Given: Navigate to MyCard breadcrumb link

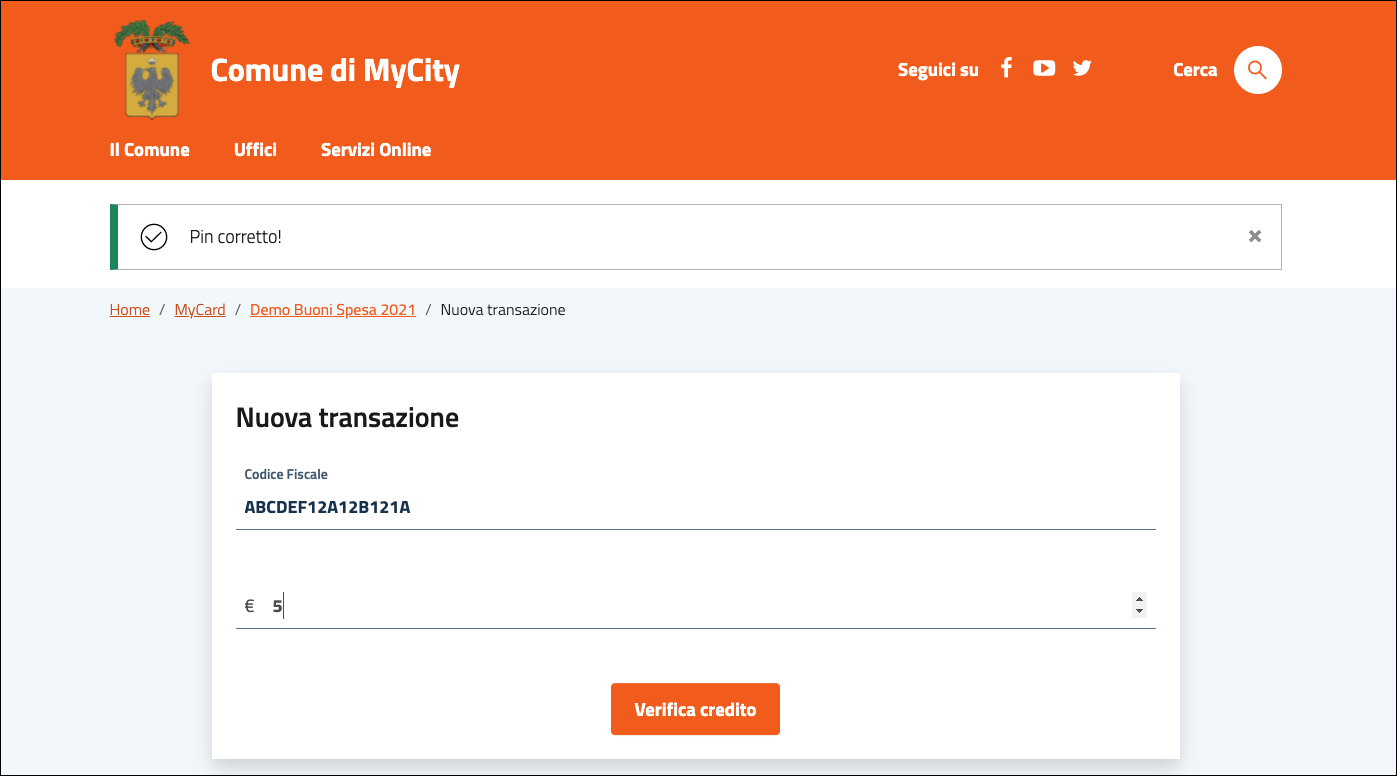Looking at the screenshot, I should [200, 310].
